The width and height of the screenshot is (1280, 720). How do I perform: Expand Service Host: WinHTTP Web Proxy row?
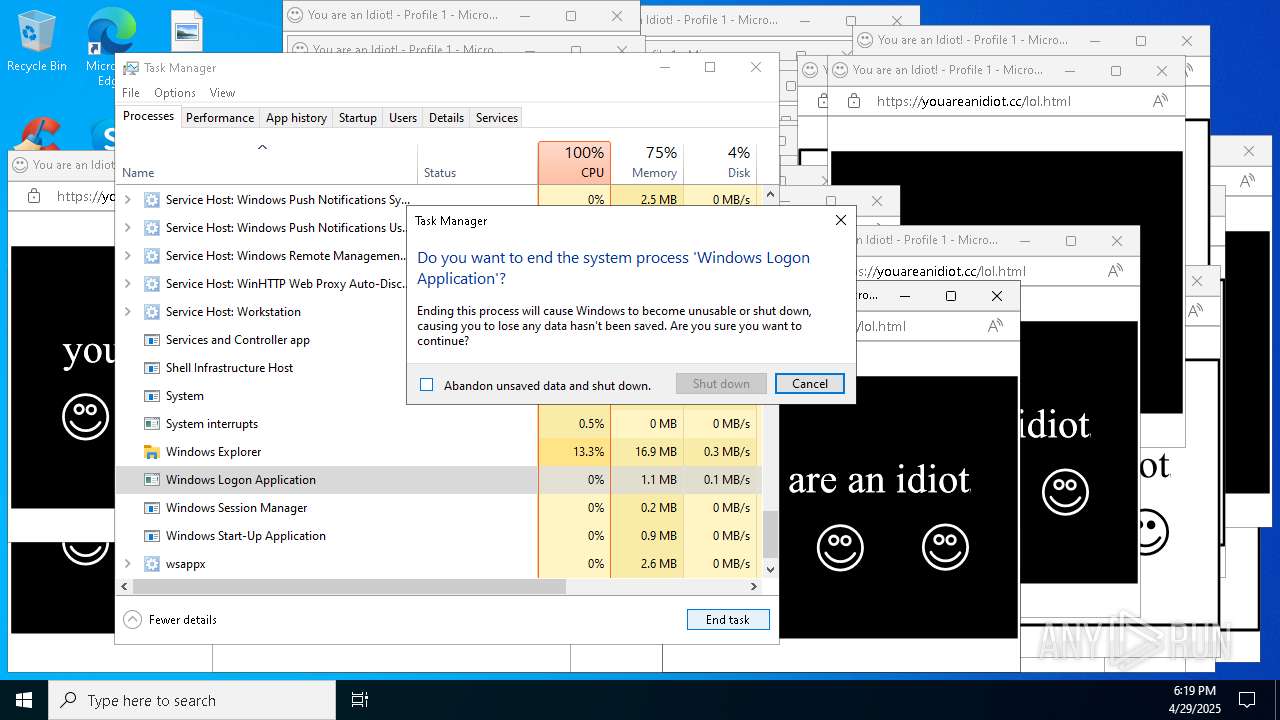[127, 284]
